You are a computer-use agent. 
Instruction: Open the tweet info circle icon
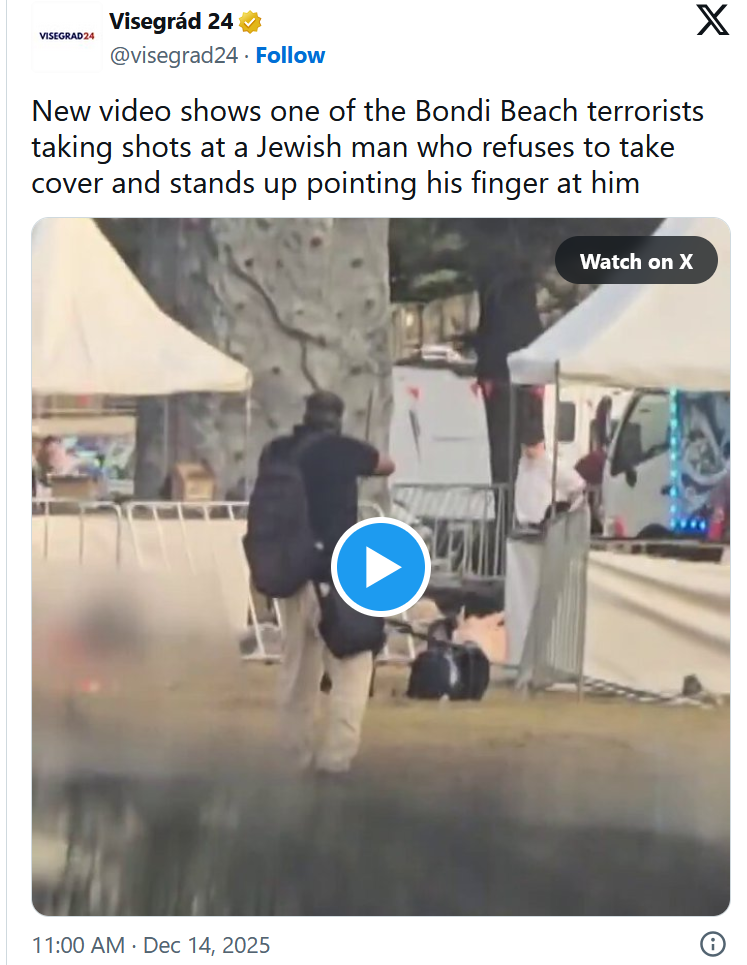pos(713,943)
